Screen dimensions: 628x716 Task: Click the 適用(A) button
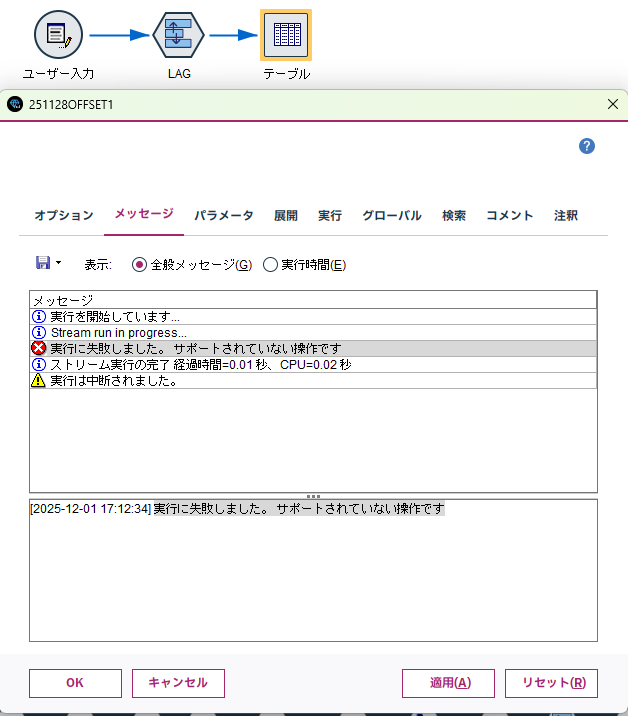pos(448,683)
